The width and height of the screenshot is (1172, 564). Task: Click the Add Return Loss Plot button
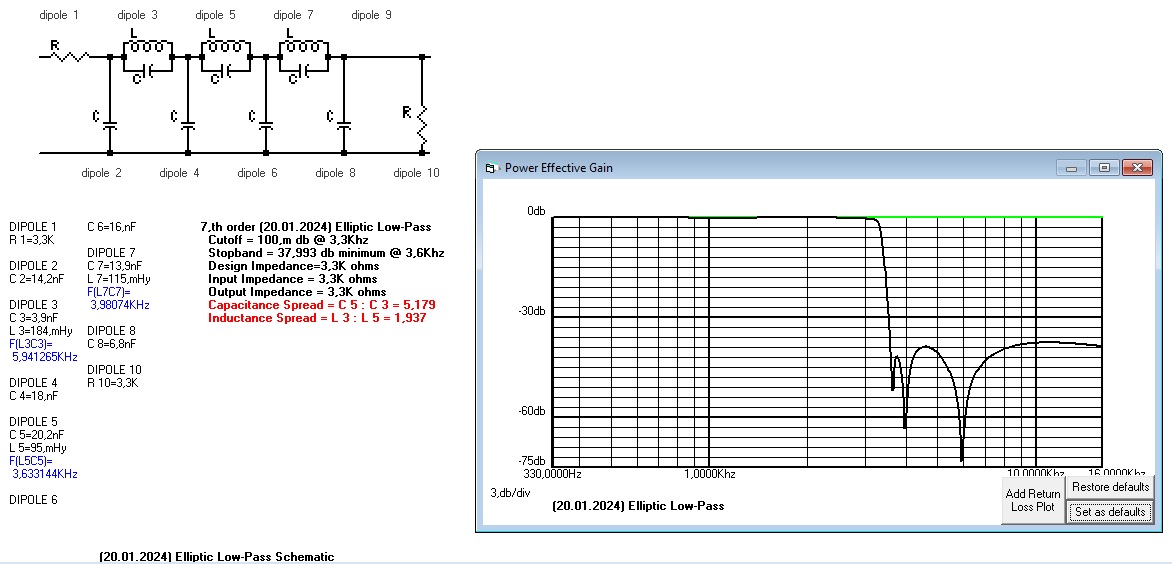[1032, 499]
